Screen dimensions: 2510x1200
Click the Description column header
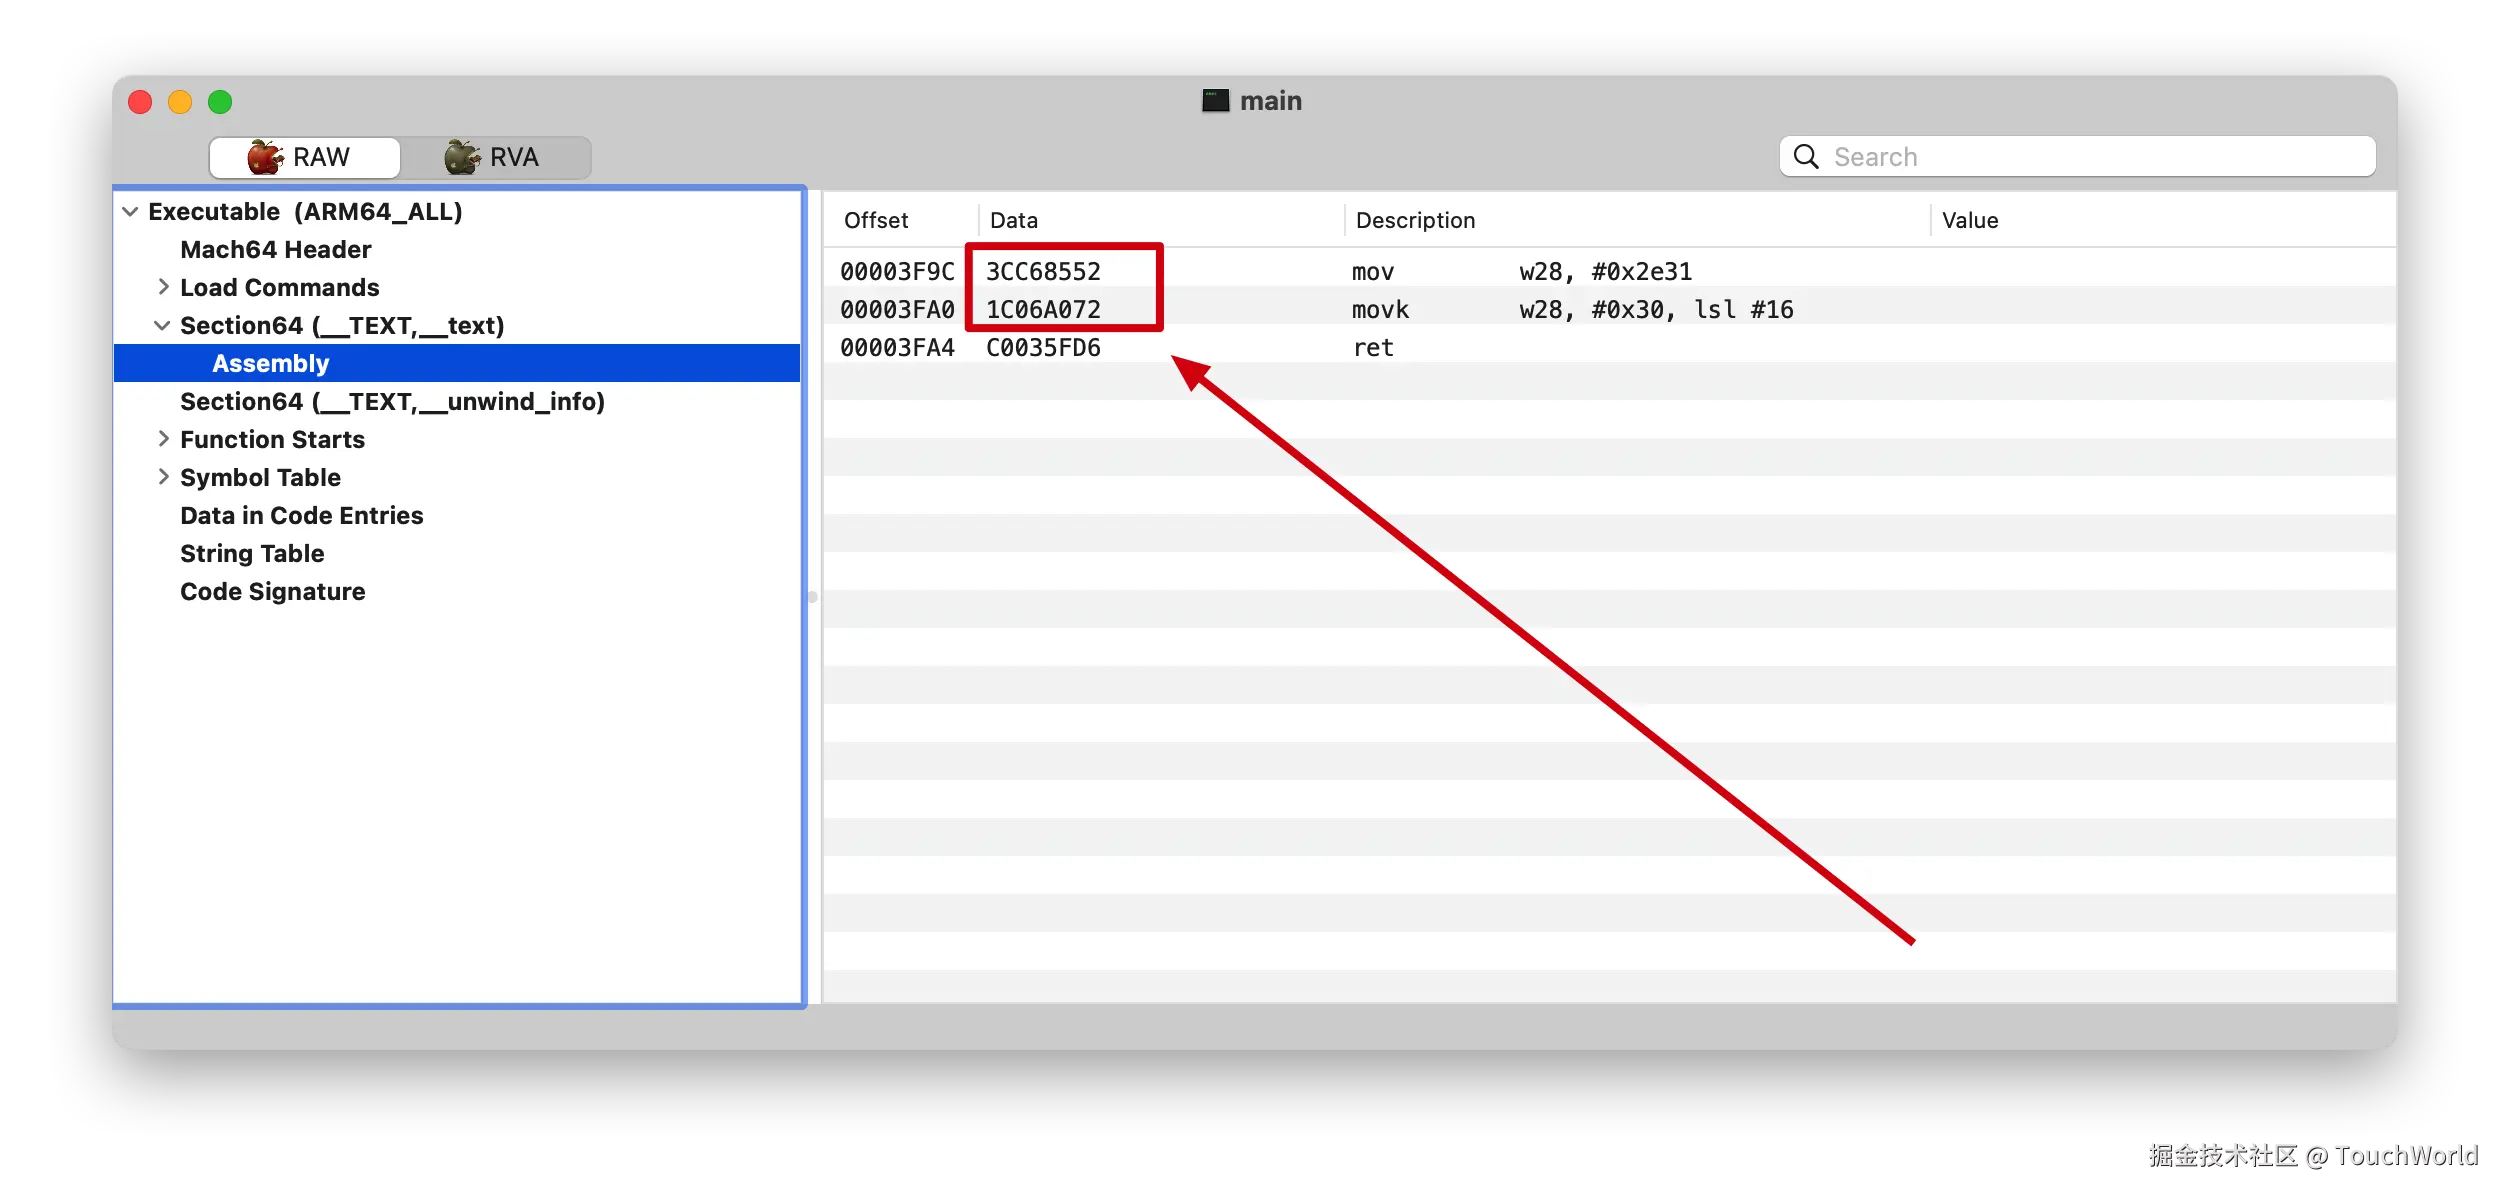(x=1415, y=220)
